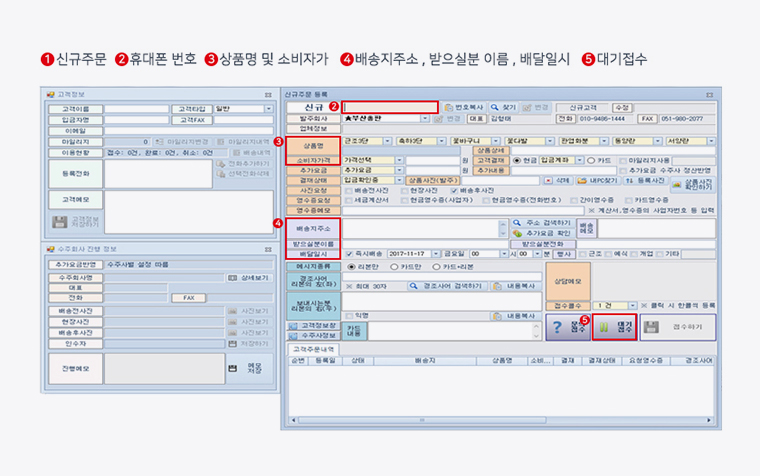This screenshot has width=760, height=476.
Task: Click the 번호복사 copy icon button
Action: pos(463,106)
